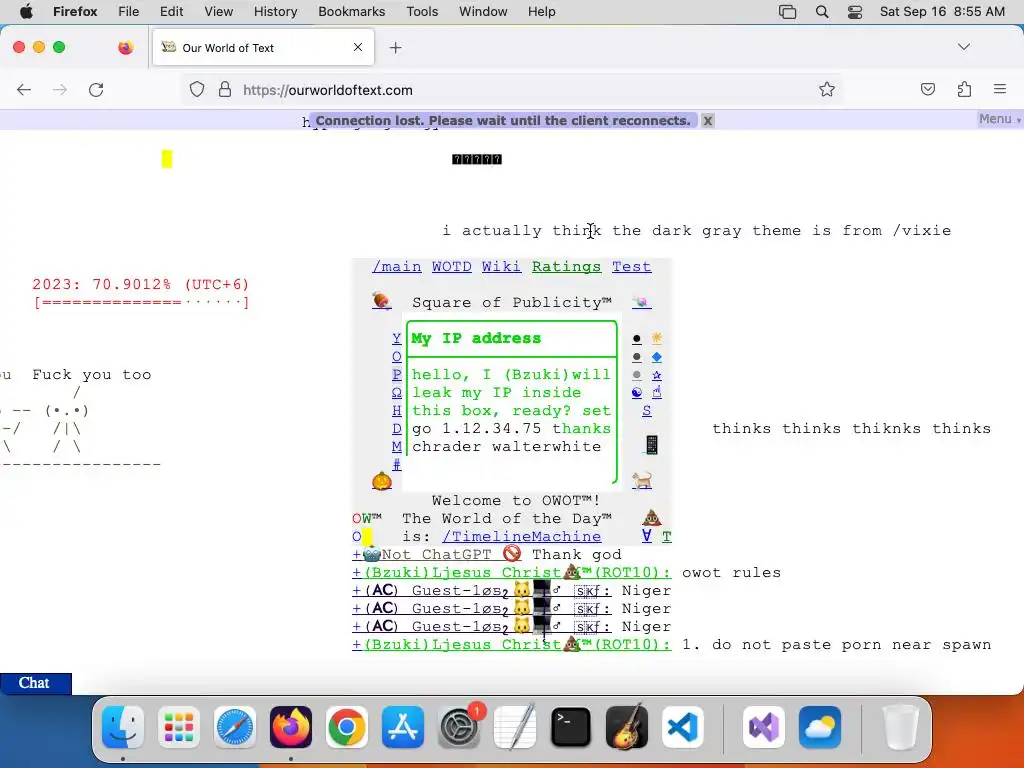Reload the current page

[96, 89]
